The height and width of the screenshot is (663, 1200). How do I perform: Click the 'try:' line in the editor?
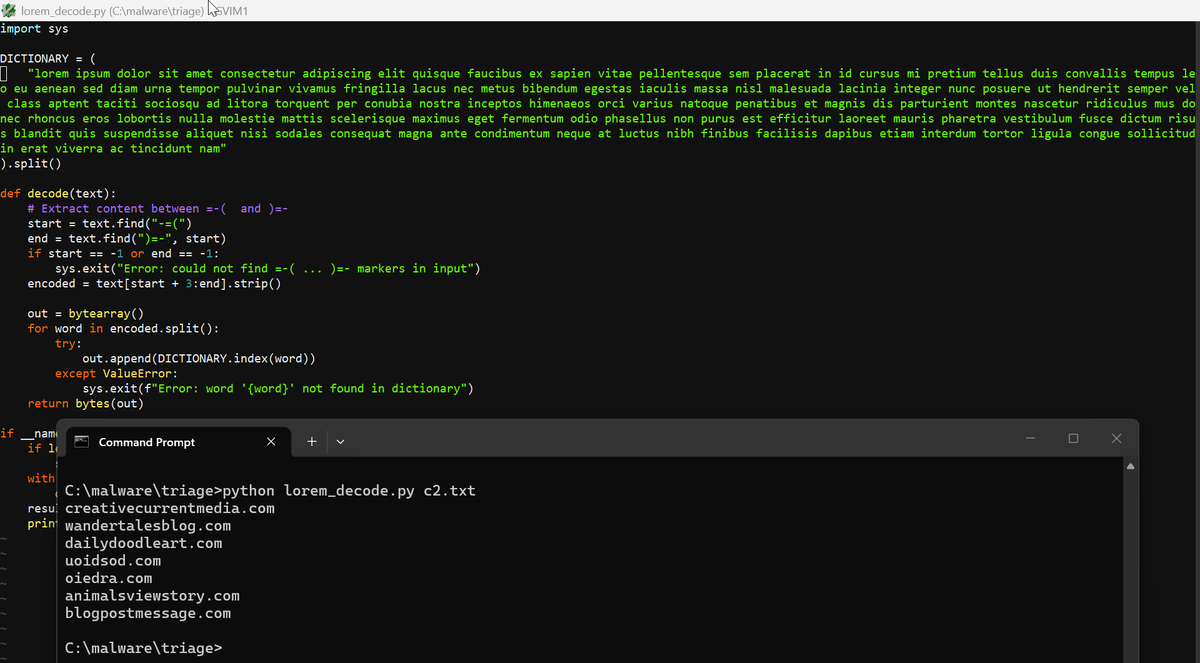coord(68,344)
